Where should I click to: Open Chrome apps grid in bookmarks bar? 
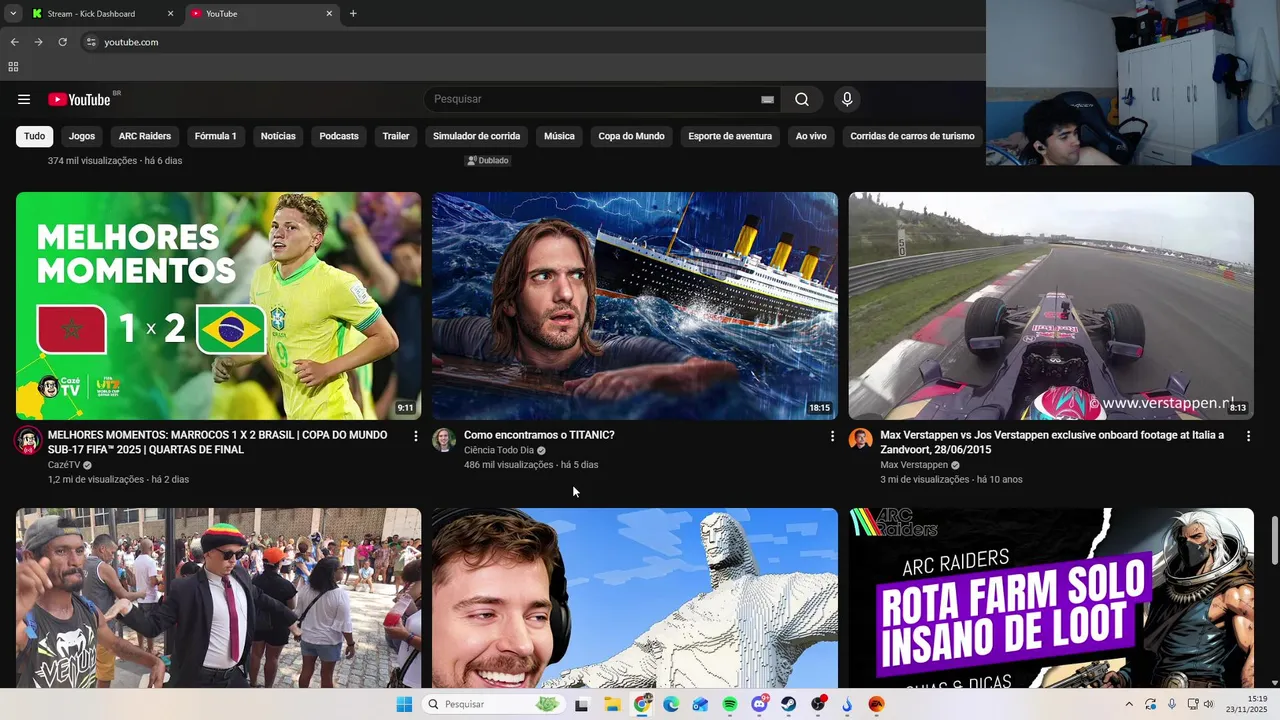tap(13, 67)
